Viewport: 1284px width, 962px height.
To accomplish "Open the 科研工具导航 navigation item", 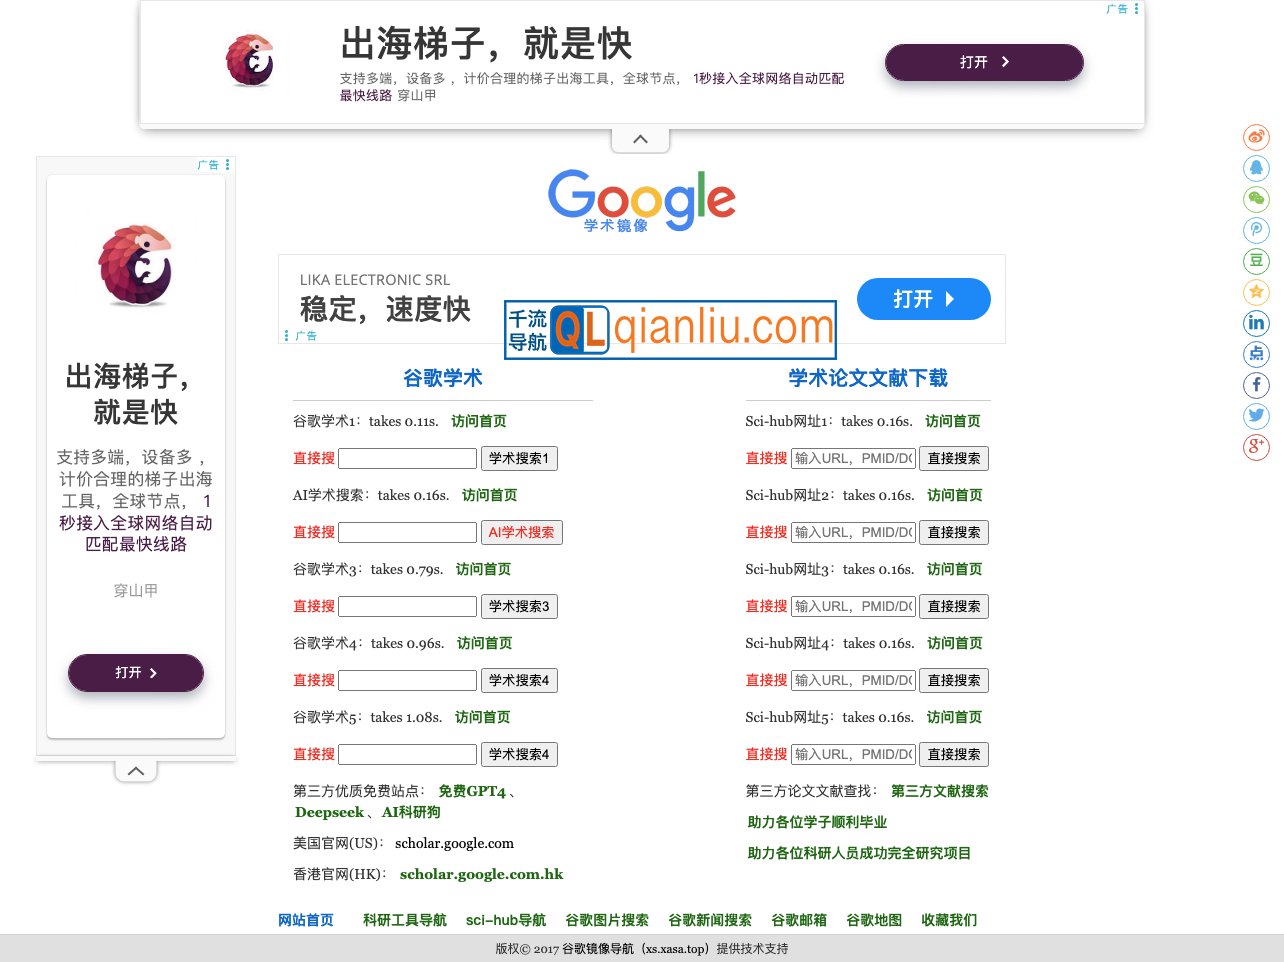I will [404, 920].
